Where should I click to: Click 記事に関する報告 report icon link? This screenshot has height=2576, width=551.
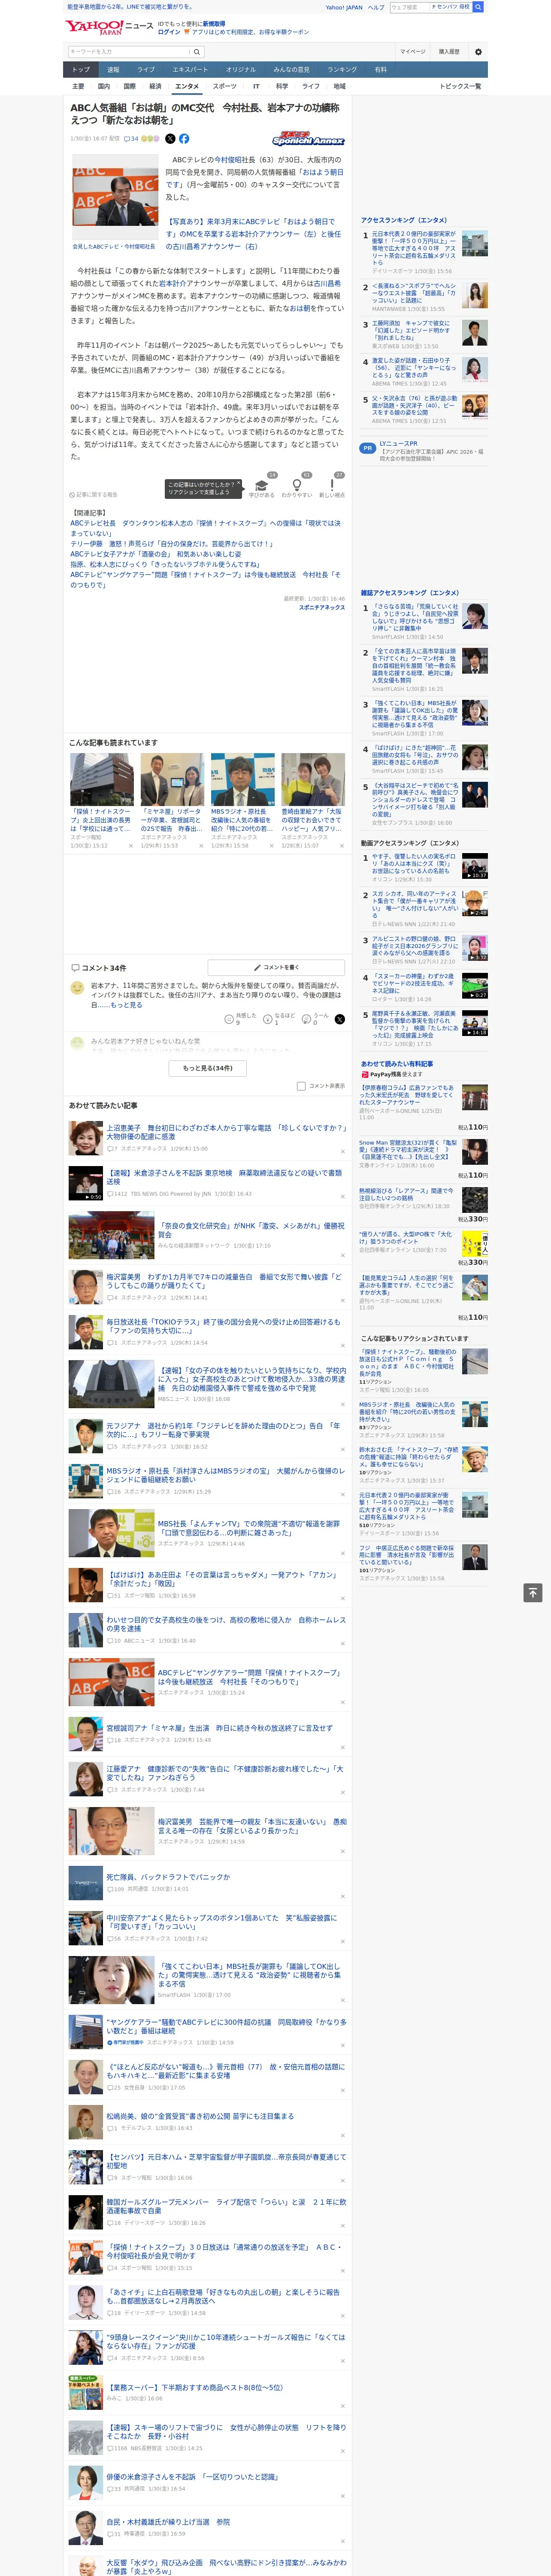click(93, 494)
